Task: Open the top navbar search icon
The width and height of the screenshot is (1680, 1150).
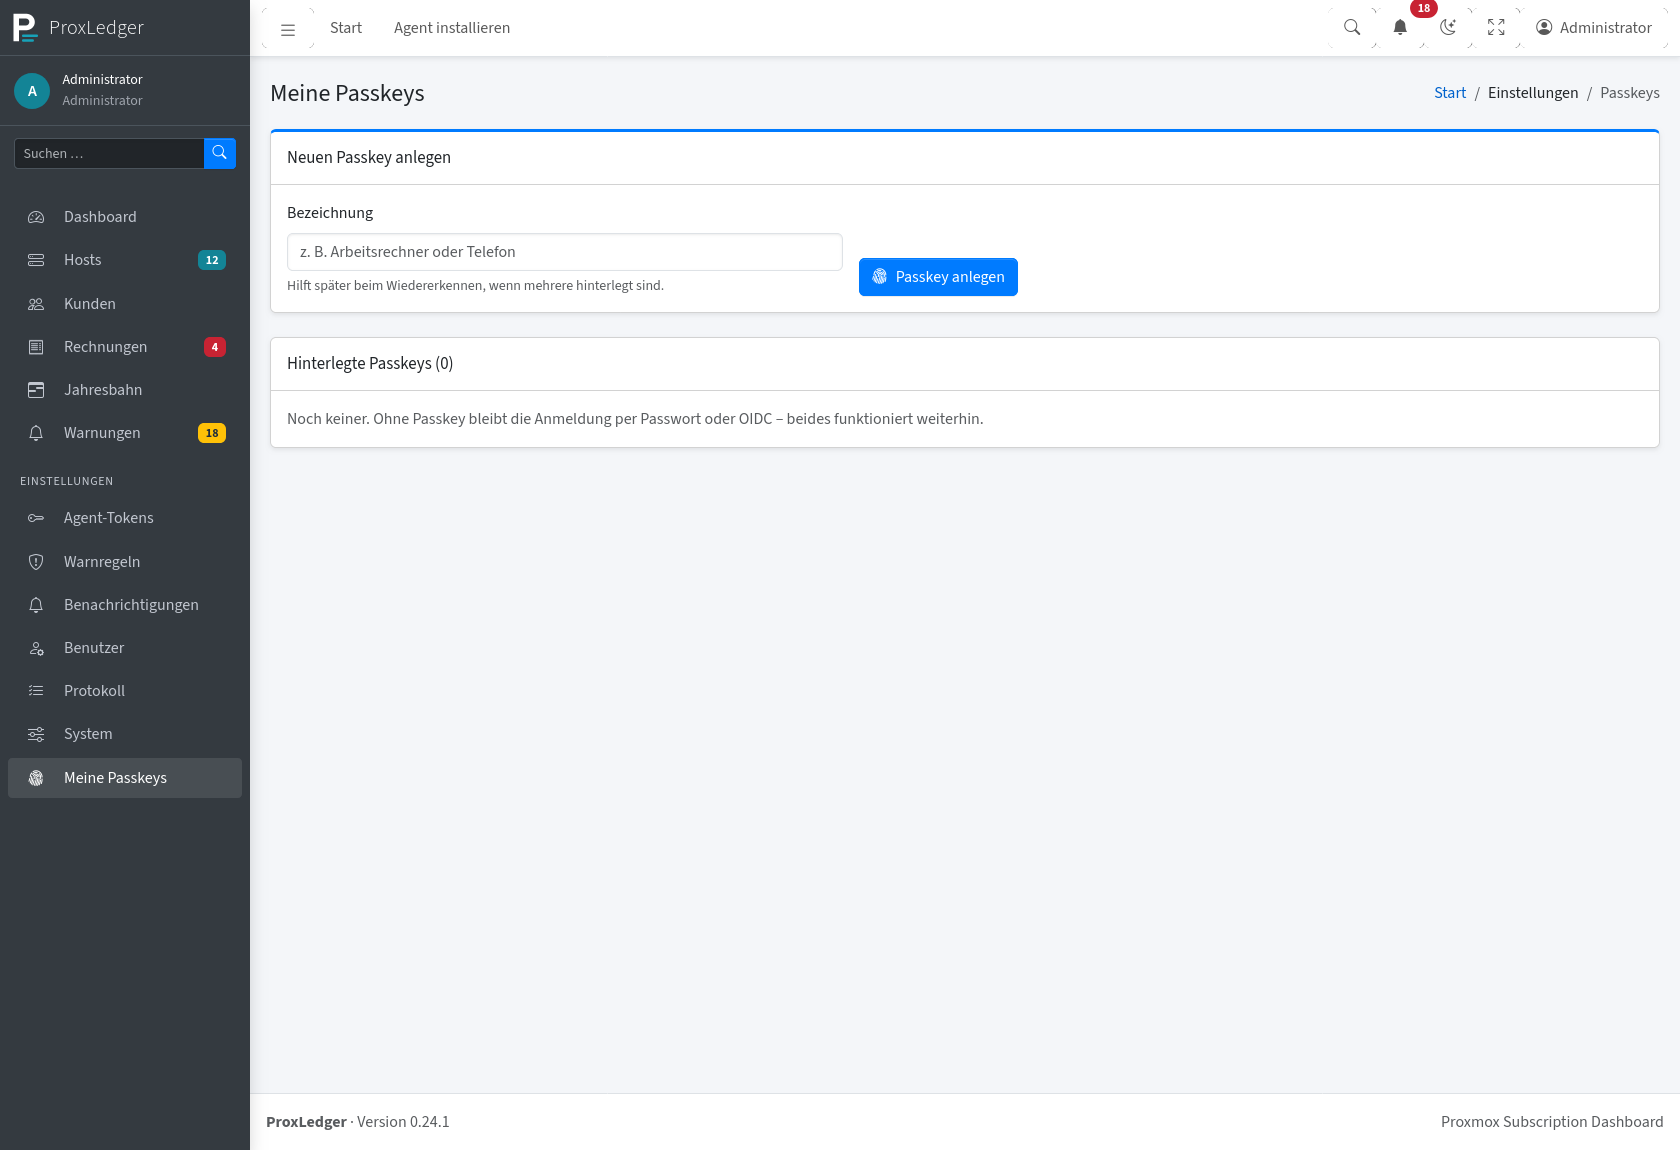Action: 1352,28
